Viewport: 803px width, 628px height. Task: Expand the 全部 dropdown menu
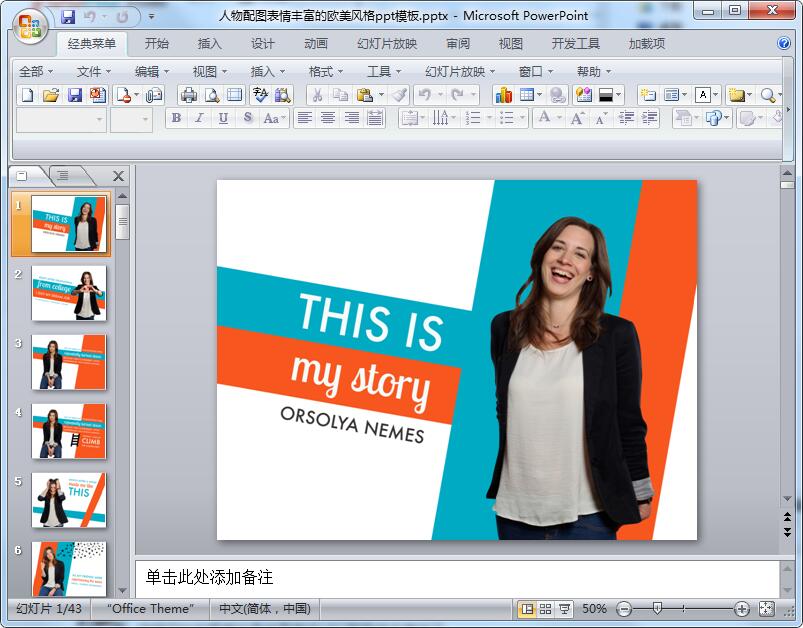coord(36,72)
